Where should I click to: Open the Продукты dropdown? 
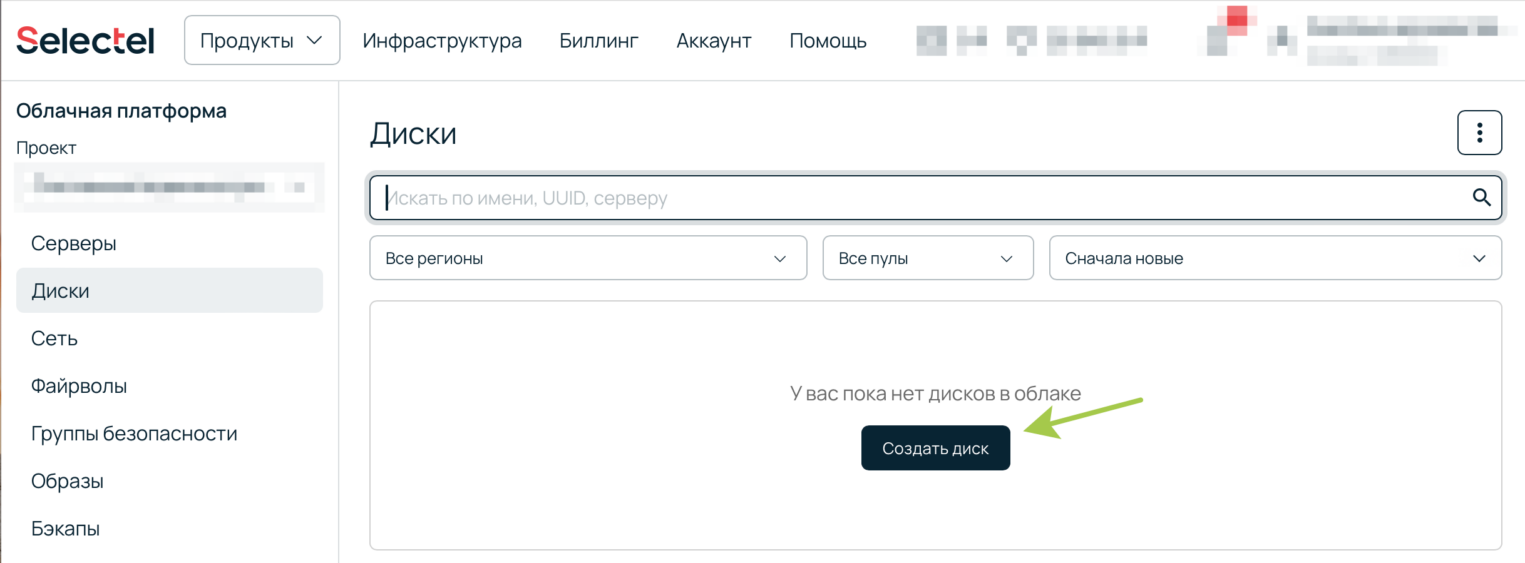262,41
